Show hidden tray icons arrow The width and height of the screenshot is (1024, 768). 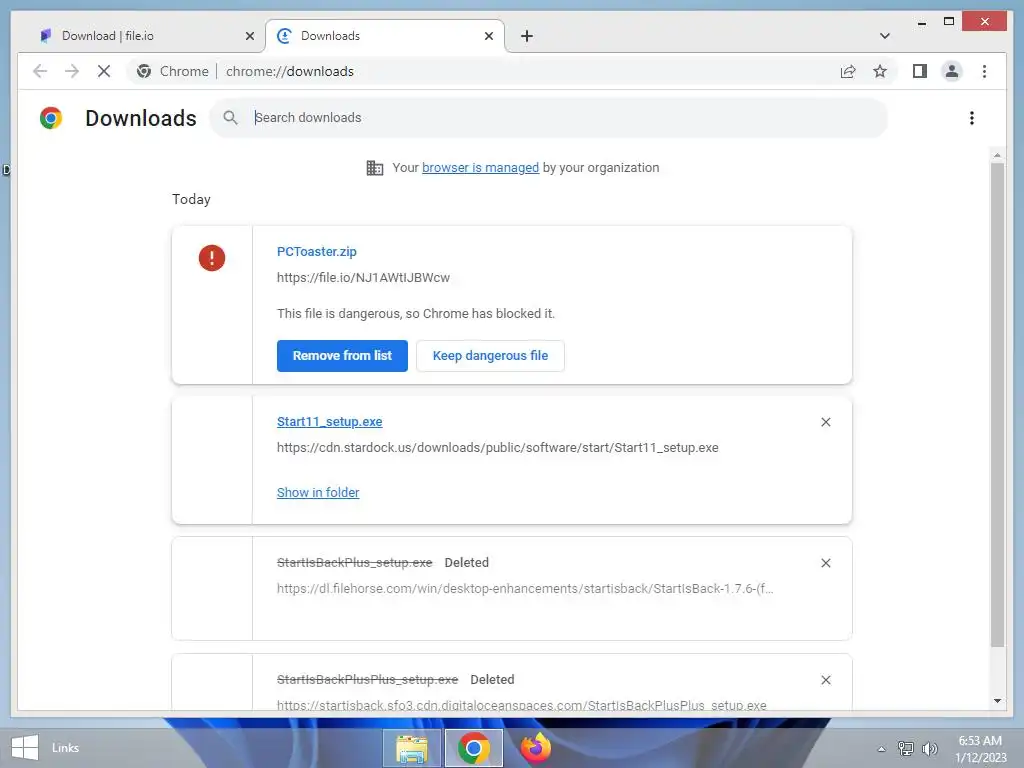pos(882,749)
